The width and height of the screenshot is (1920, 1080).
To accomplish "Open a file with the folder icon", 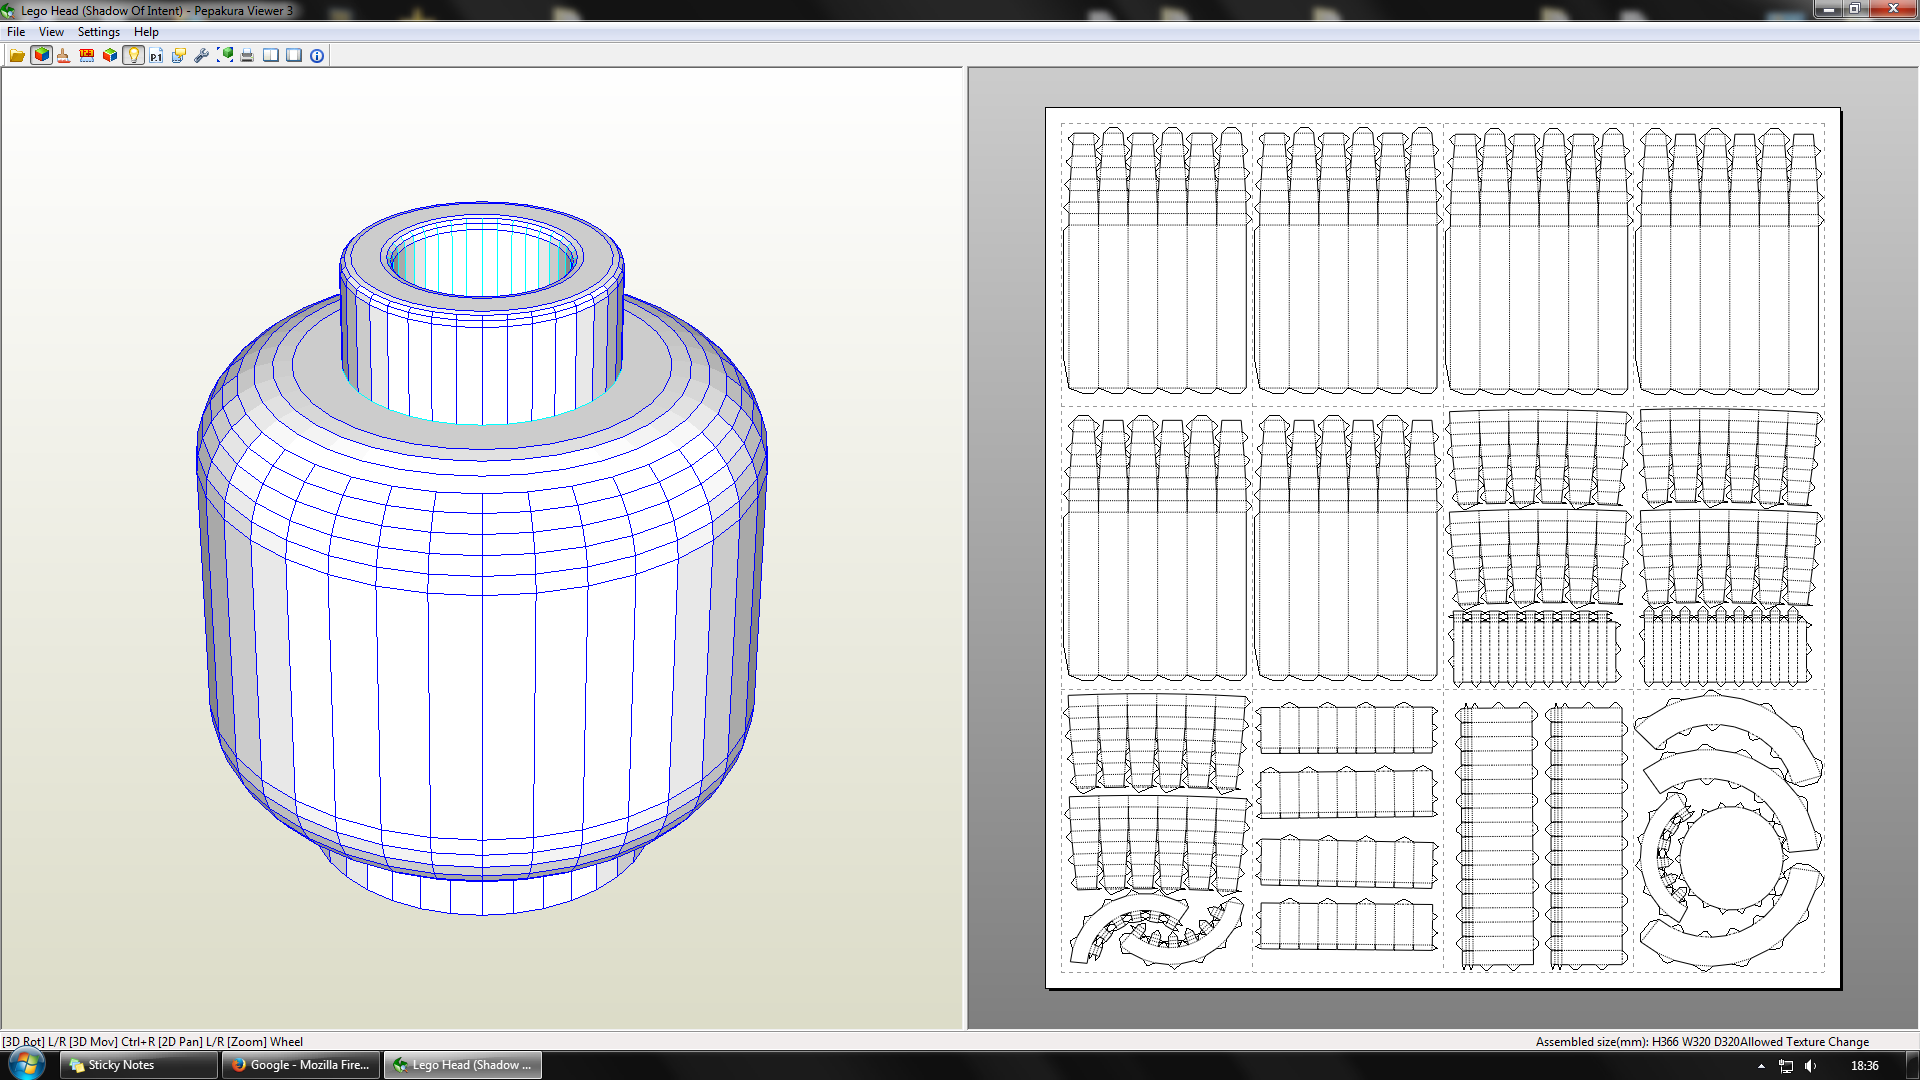I will tap(17, 56).
